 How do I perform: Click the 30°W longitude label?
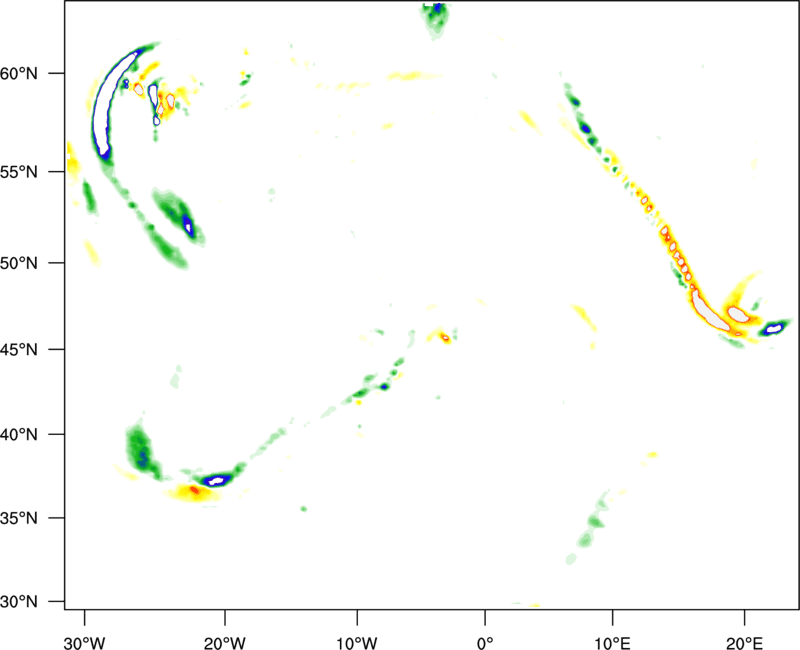[84, 642]
